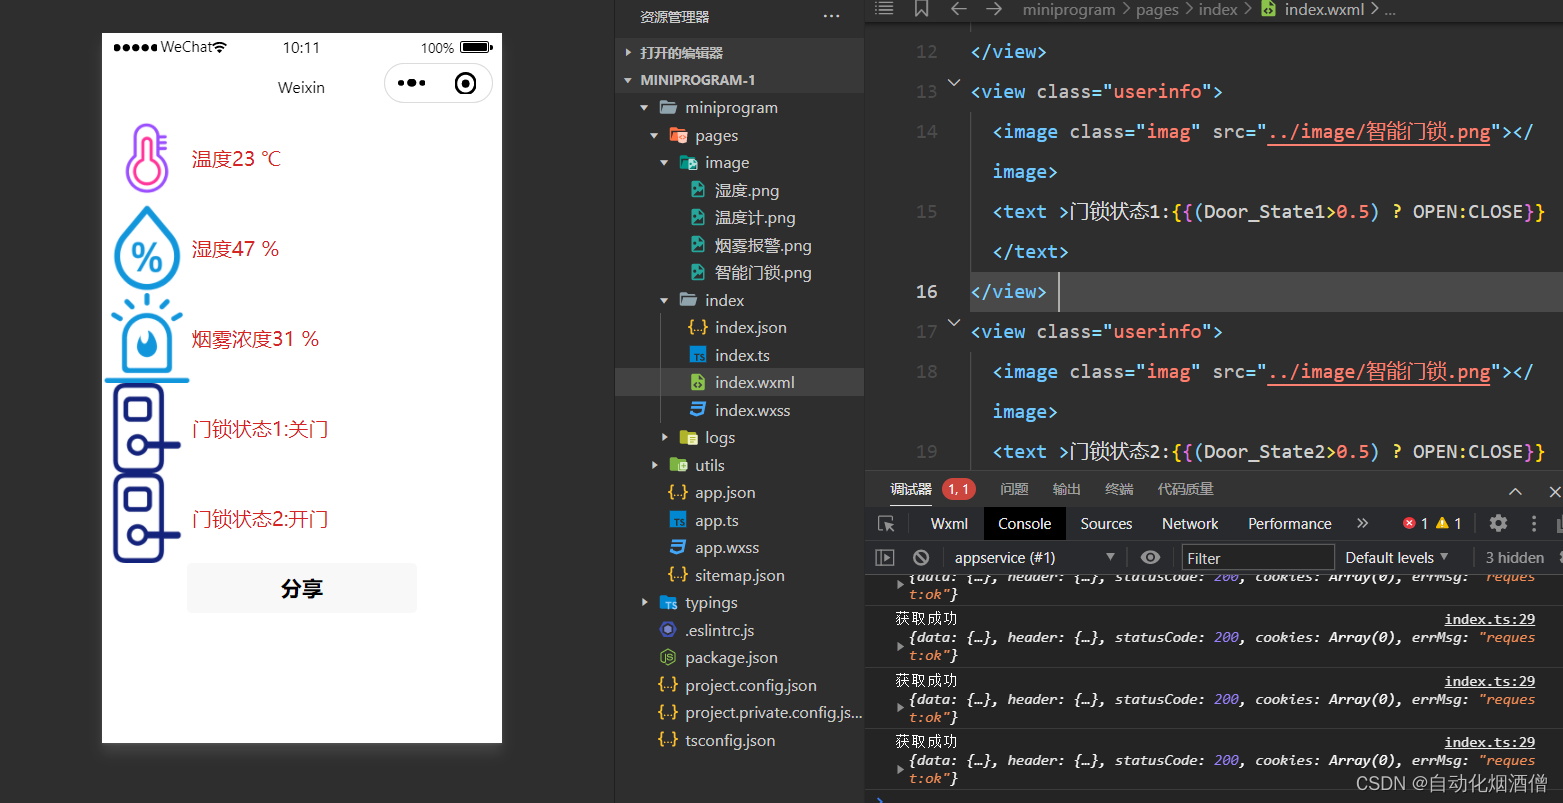This screenshot has width=1563, height=803.
Task: Switch to the 调试器 debugger tab
Action: [911, 489]
